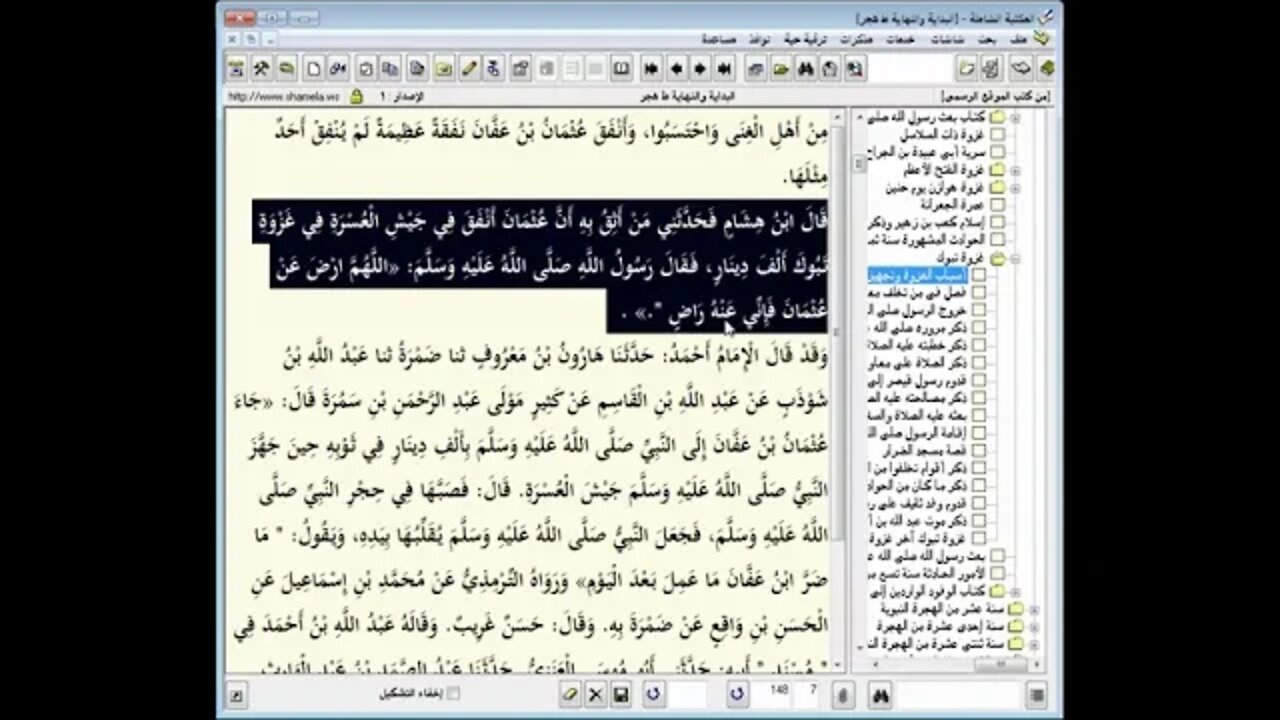Screen dimensions: 1280x720
Task: Click the tools hammer icon in the toolbar
Action: 262,68
